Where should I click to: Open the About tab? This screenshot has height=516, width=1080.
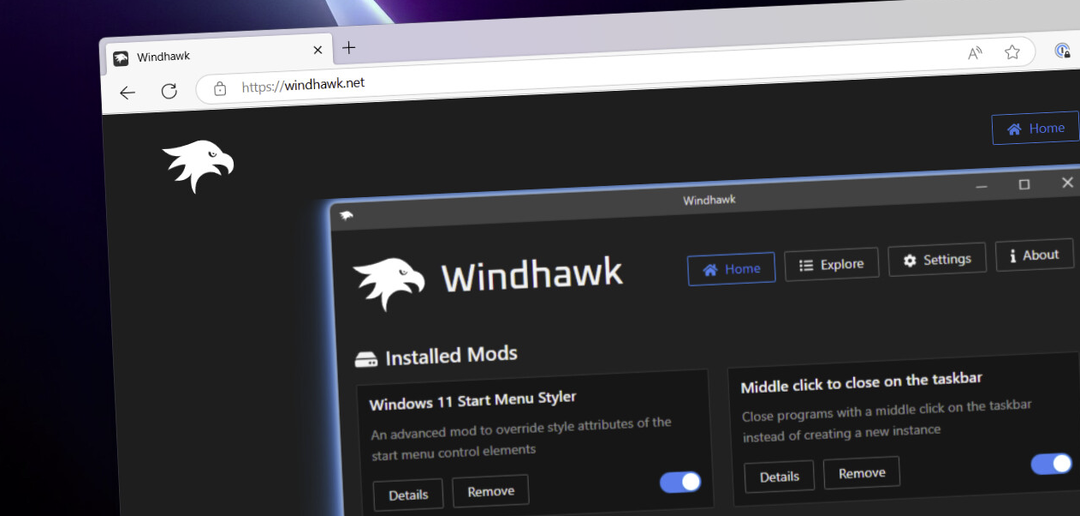click(1035, 255)
